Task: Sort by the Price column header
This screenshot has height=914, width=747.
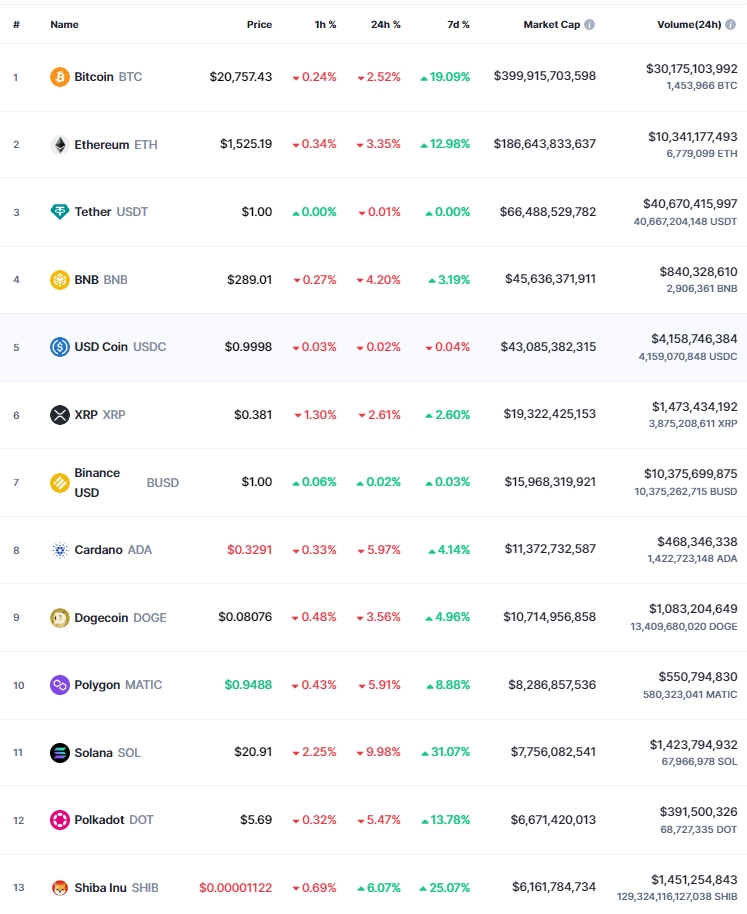Action: click(259, 24)
